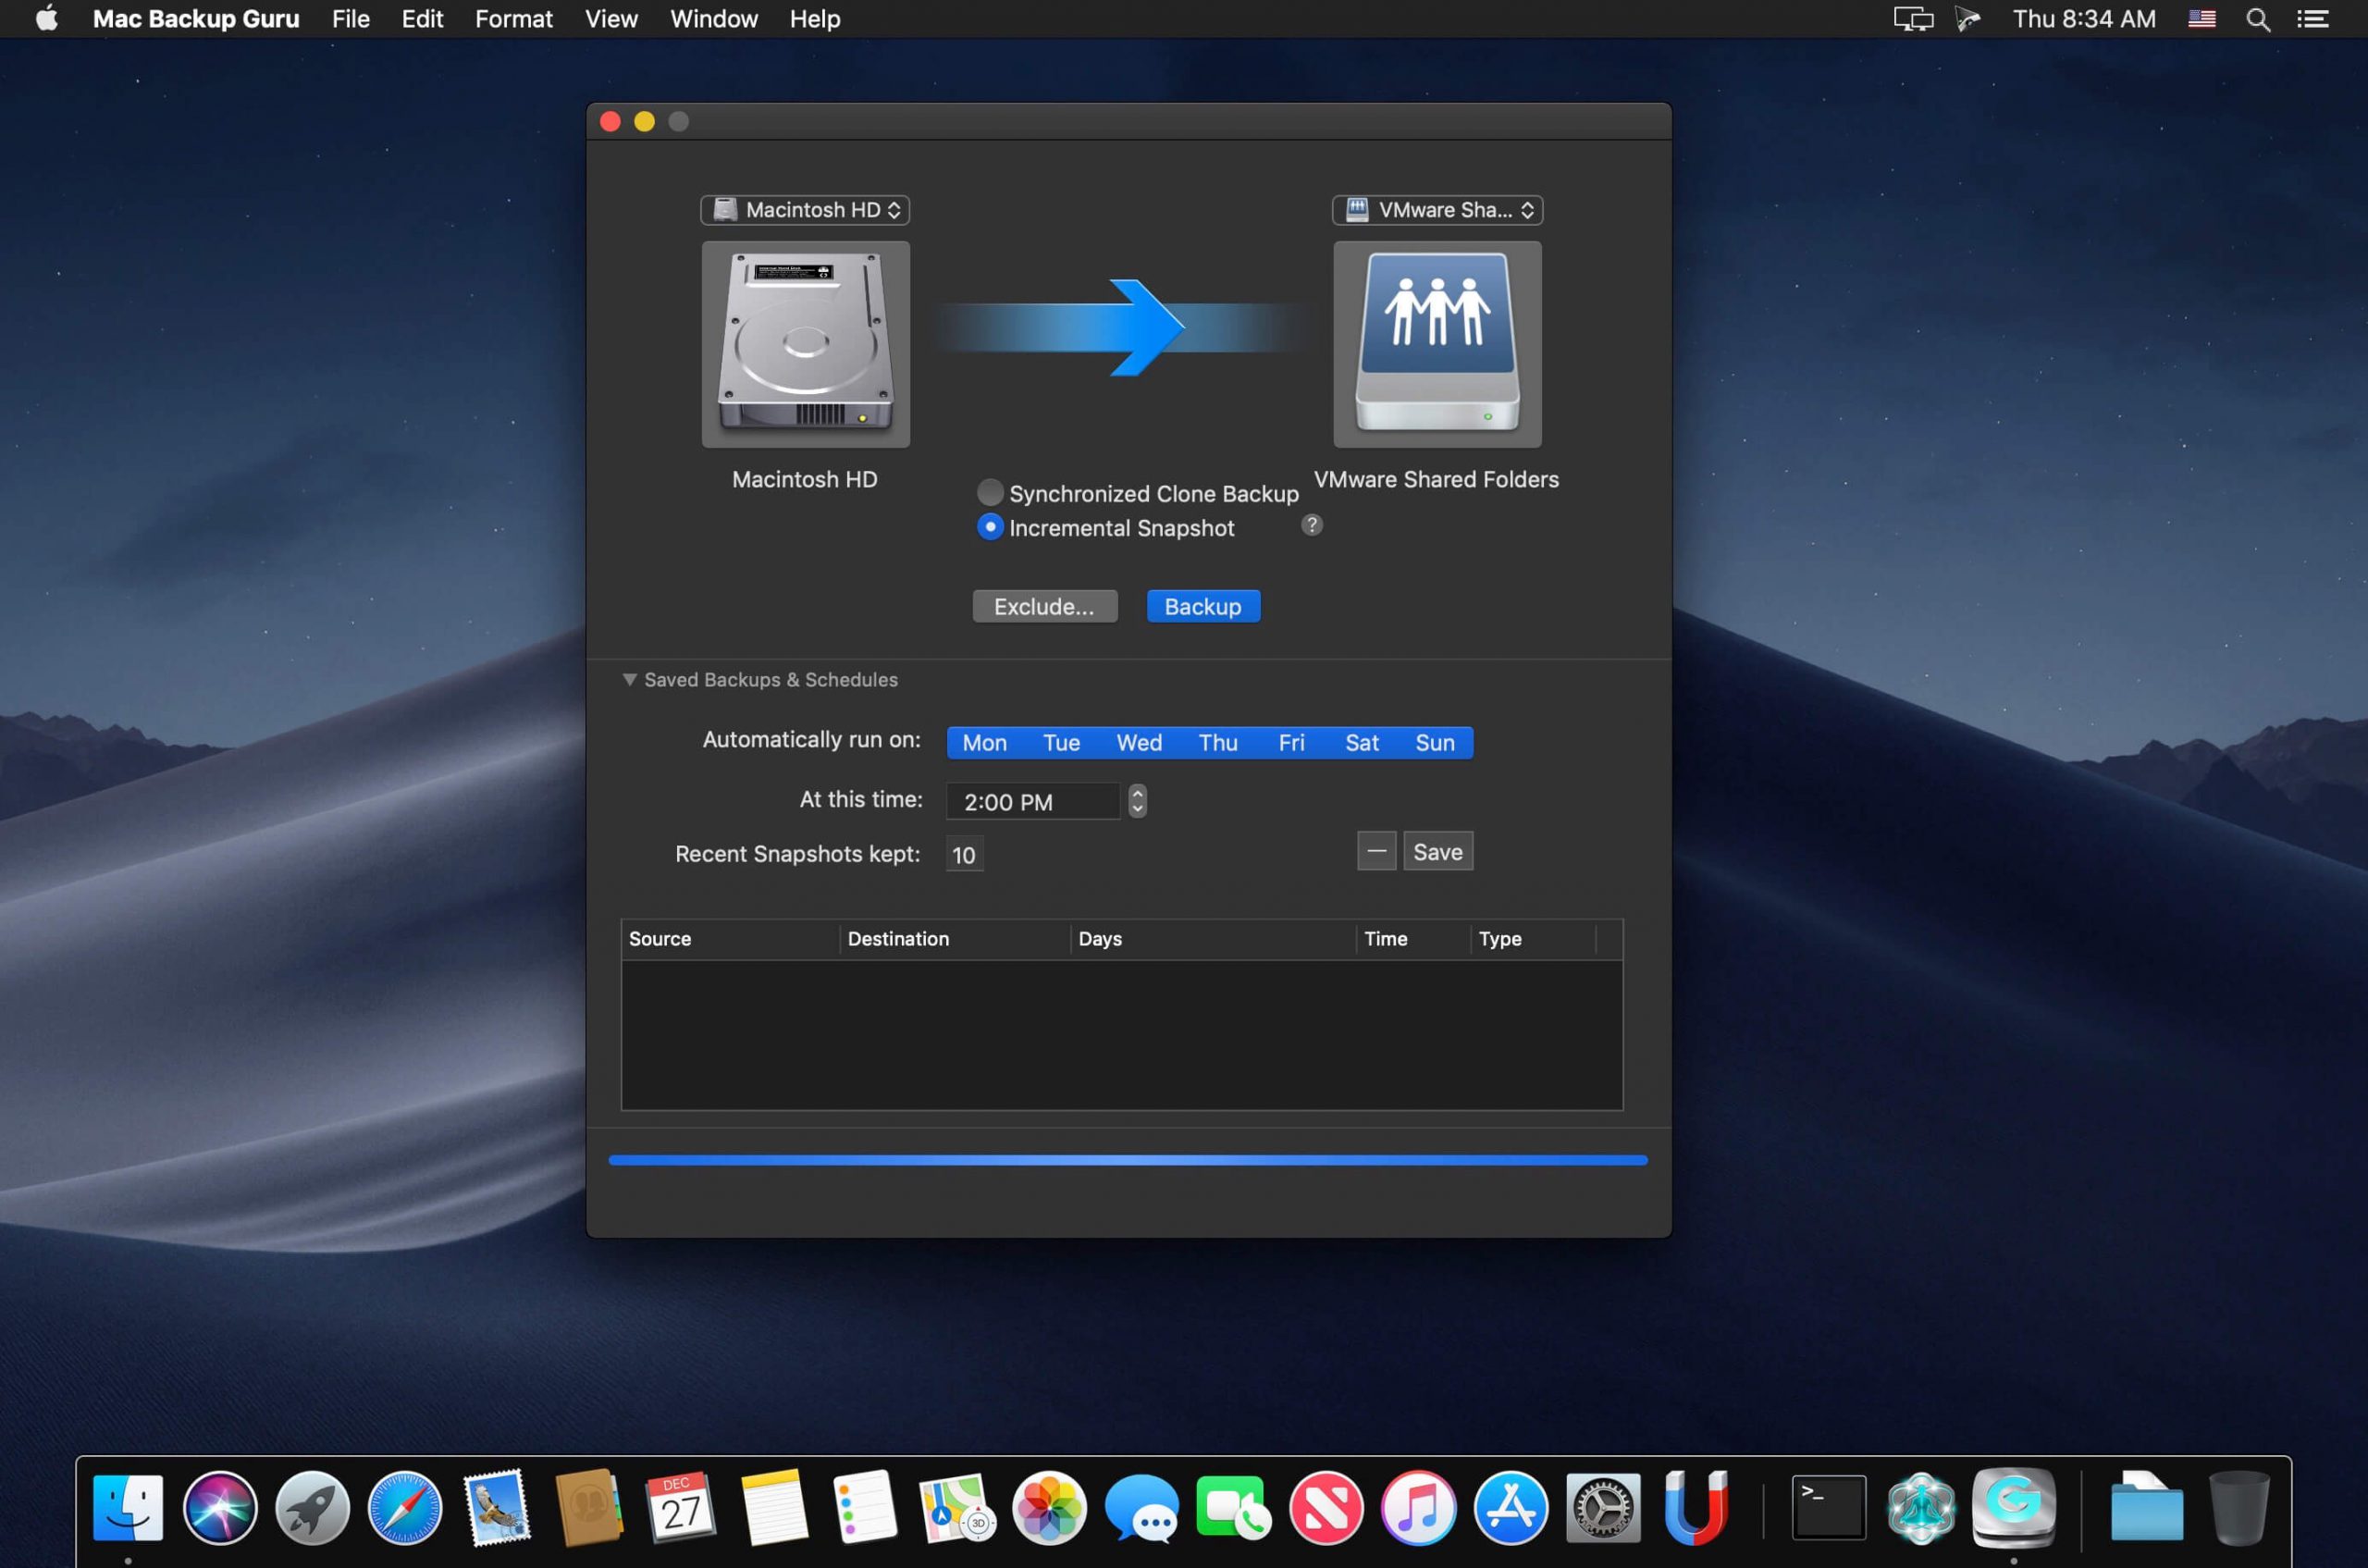Click the Macintosh HD drive icon
Viewport: 2368px width, 1568px height.
804,344
